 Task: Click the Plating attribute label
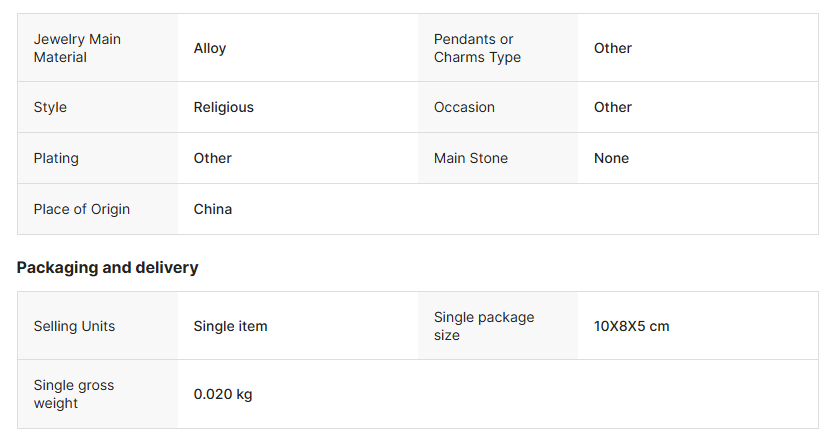pyautogui.click(x=56, y=158)
